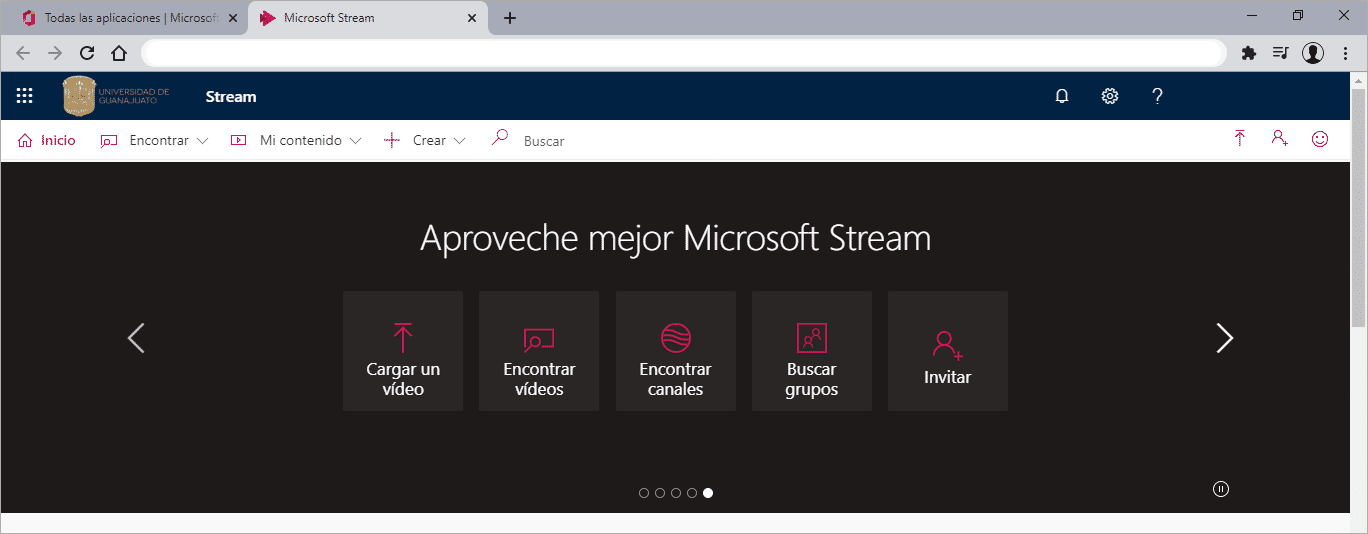Screen dimensions: 1368x534
Task: Click the invite person icon in navigation bar
Action: 1279,139
